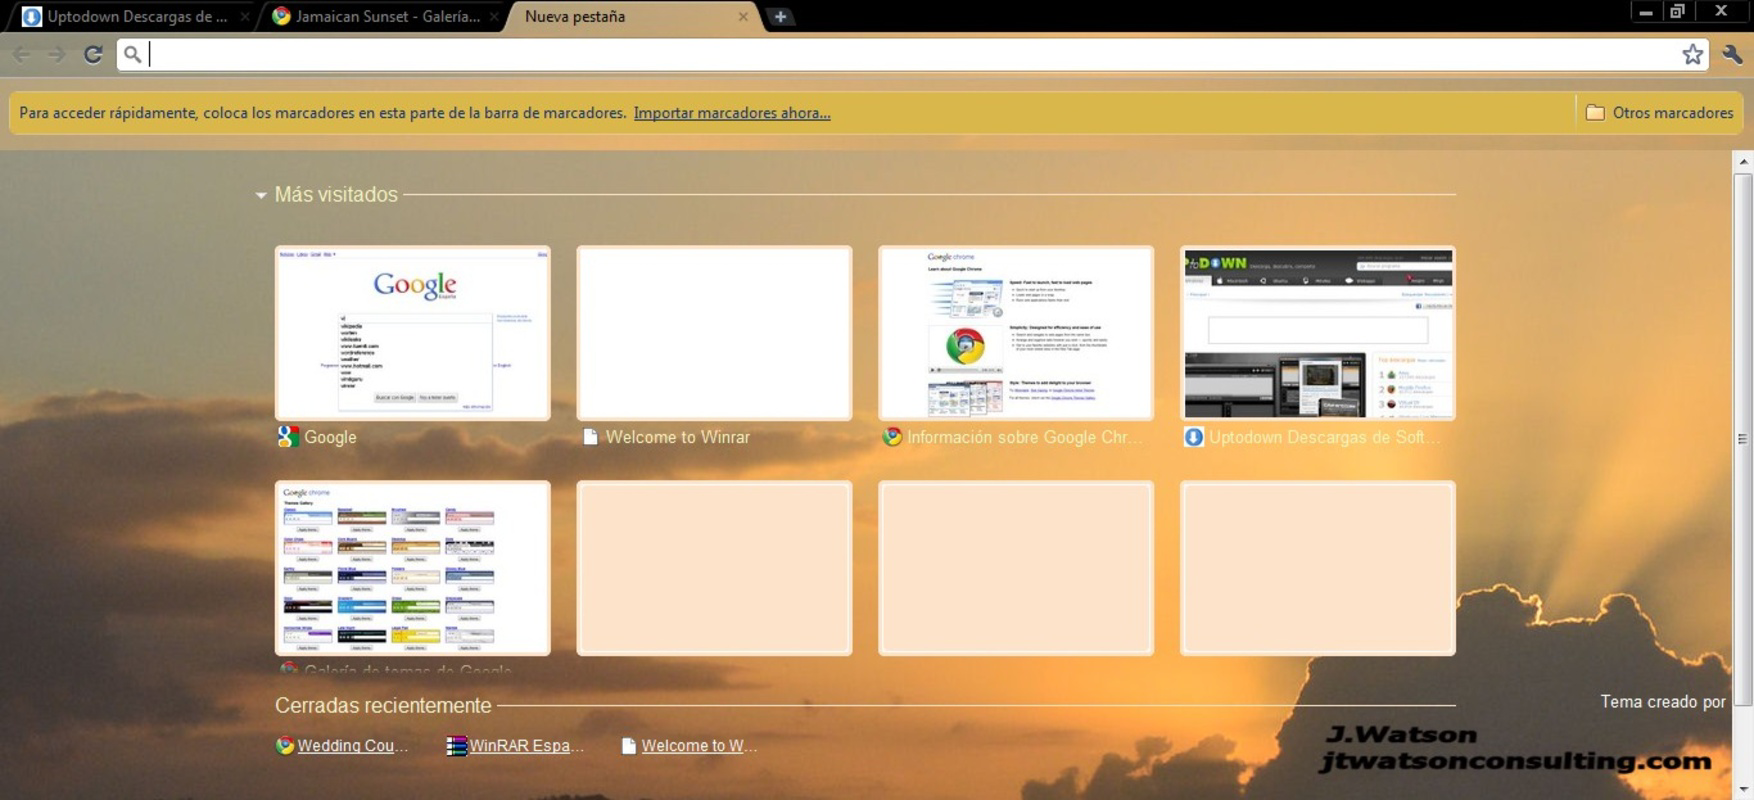1754x800 pixels.
Task: Click Información sobre Google Chr... title link
Action: click(x=1025, y=437)
